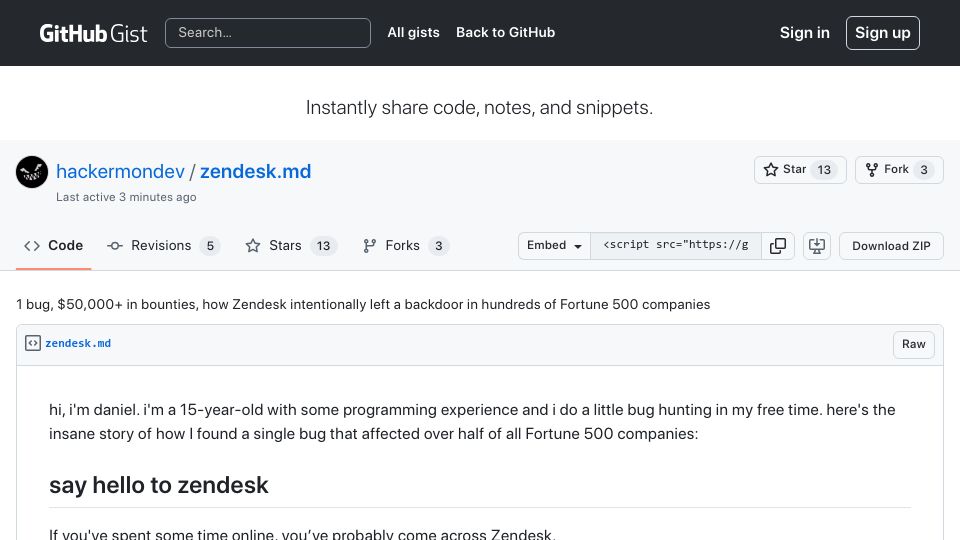The height and width of the screenshot is (540, 960).
Task: Go to Back to GitHub
Action: [x=505, y=32]
